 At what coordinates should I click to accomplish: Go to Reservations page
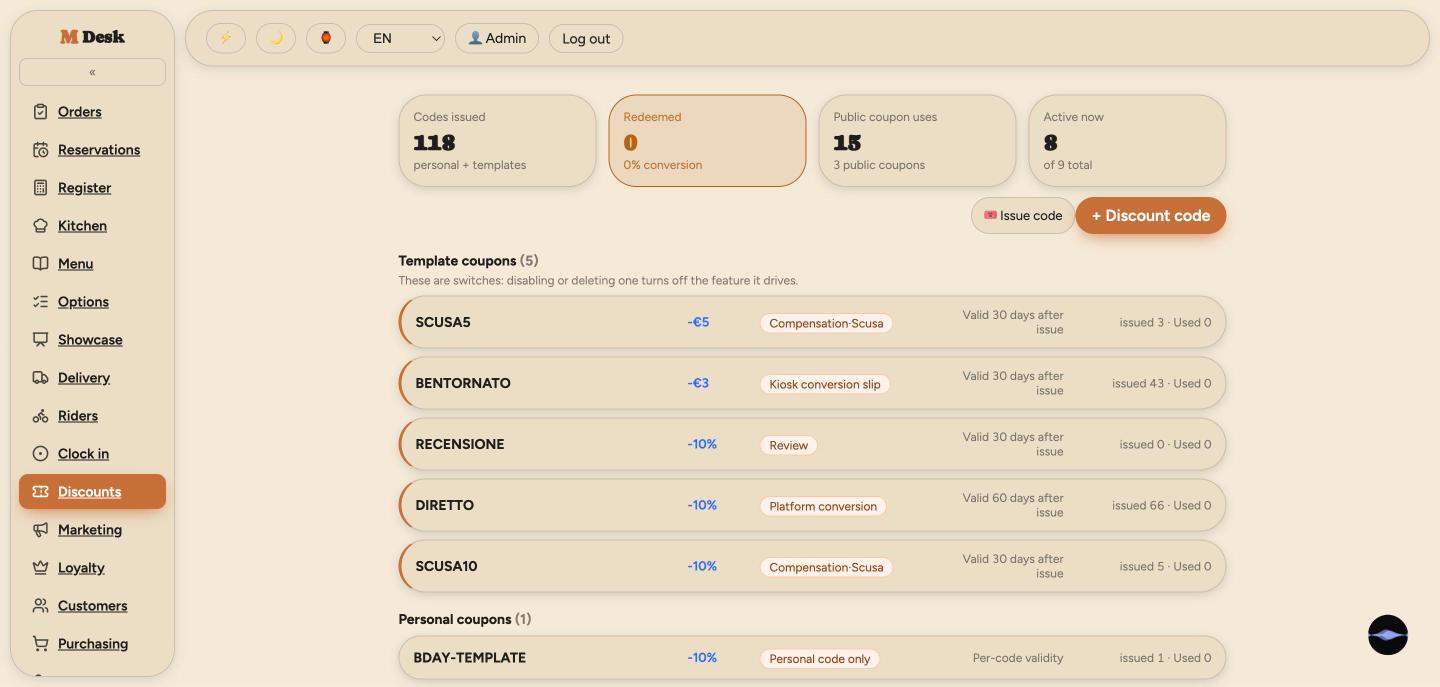[x=99, y=150]
